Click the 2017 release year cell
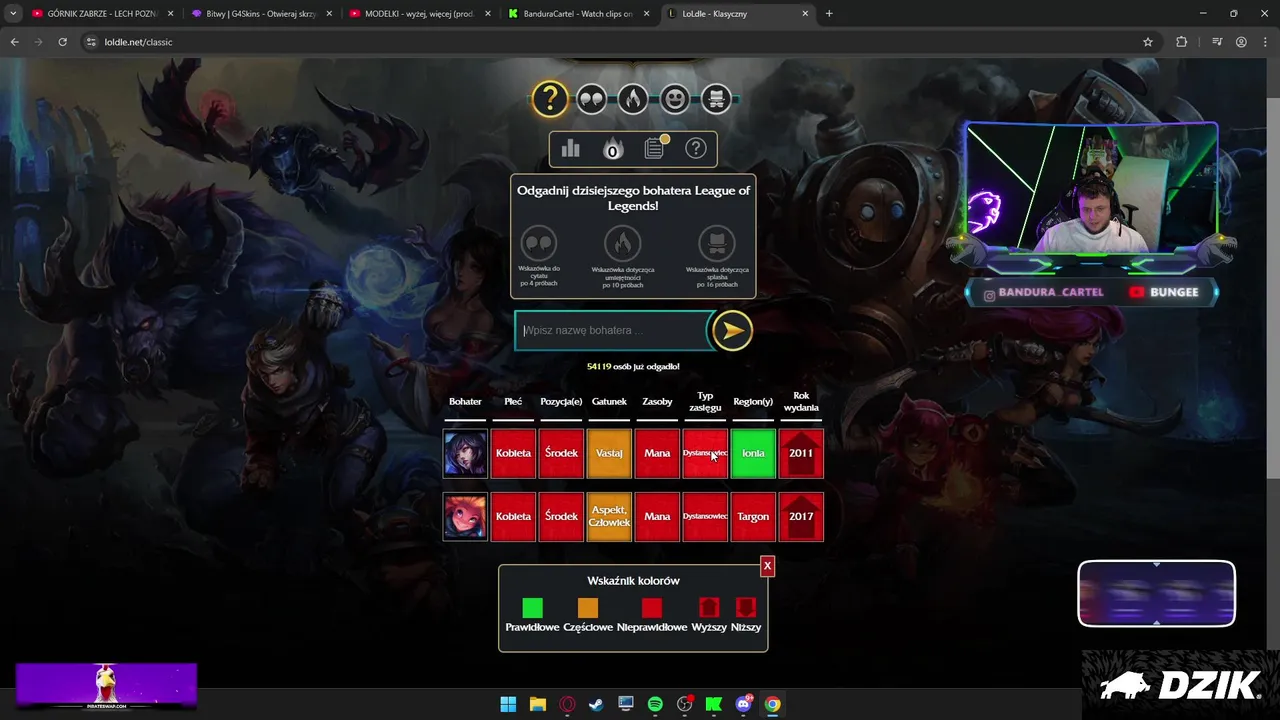This screenshot has width=1280, height=720. pyautogui.click(x=801, y=516)
